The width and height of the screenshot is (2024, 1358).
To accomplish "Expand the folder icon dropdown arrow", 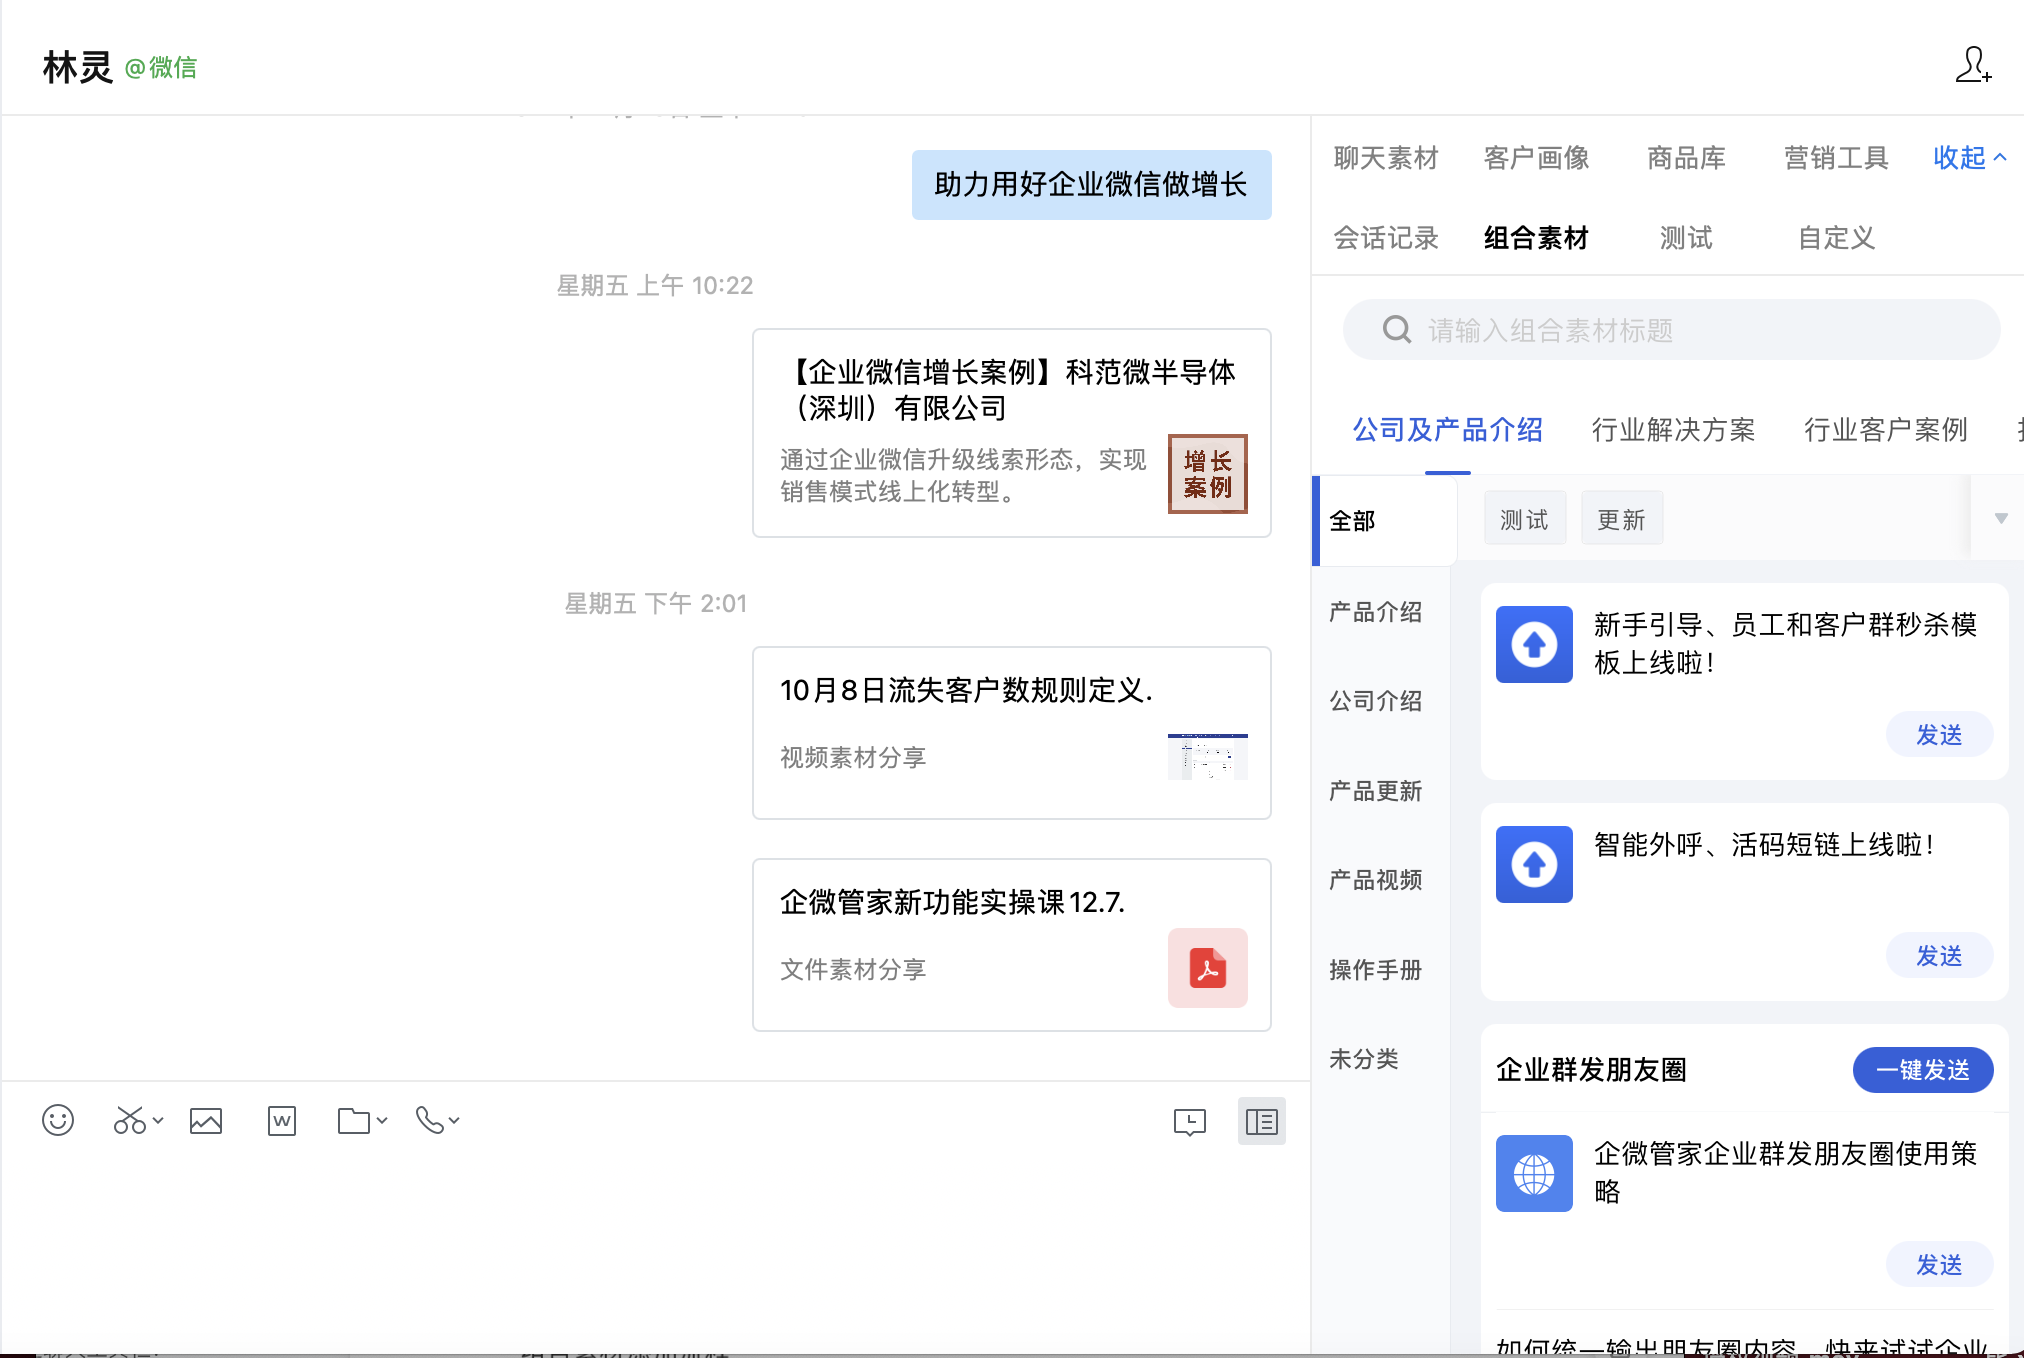I will tap(382, 1120).
